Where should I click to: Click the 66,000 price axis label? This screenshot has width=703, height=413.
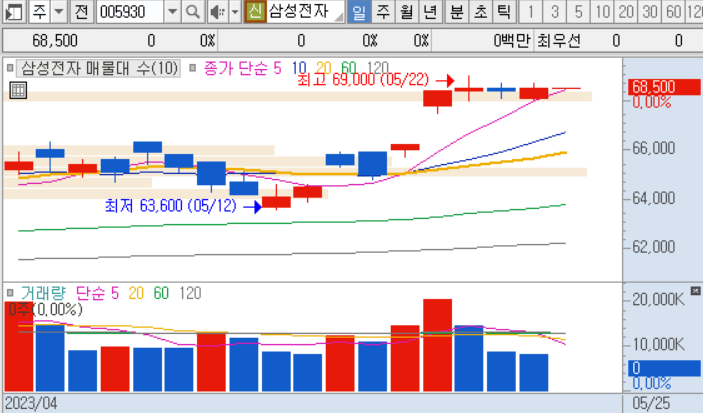pyautogui.click(x=653, y=148)
